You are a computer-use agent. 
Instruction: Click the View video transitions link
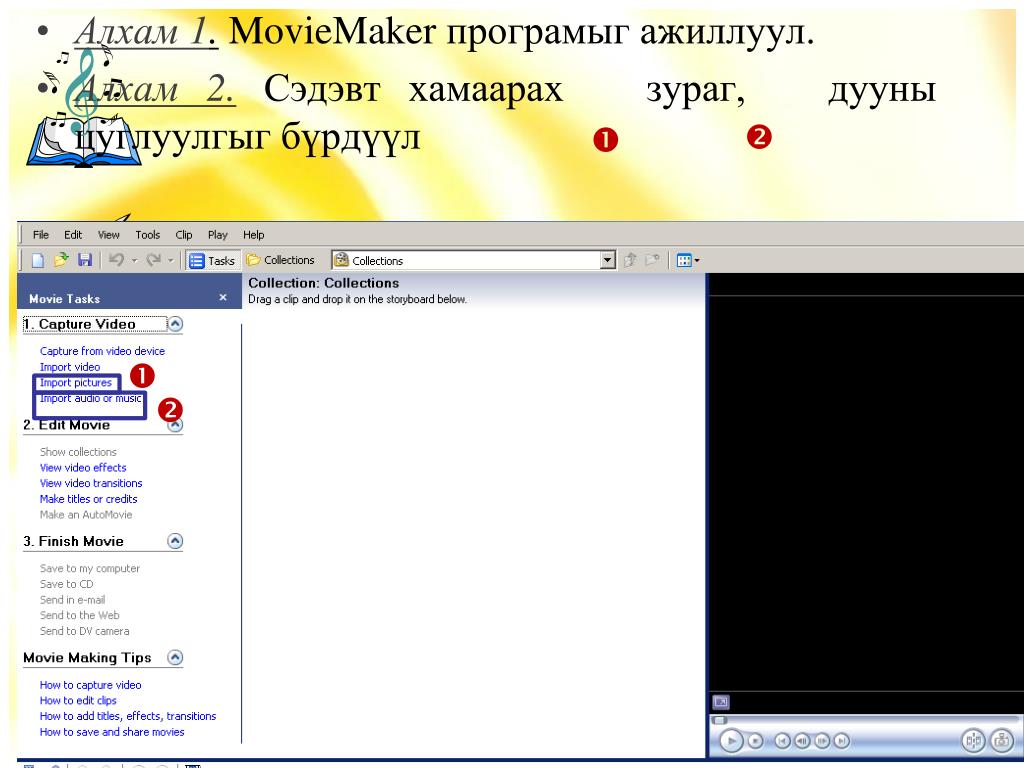91,483
